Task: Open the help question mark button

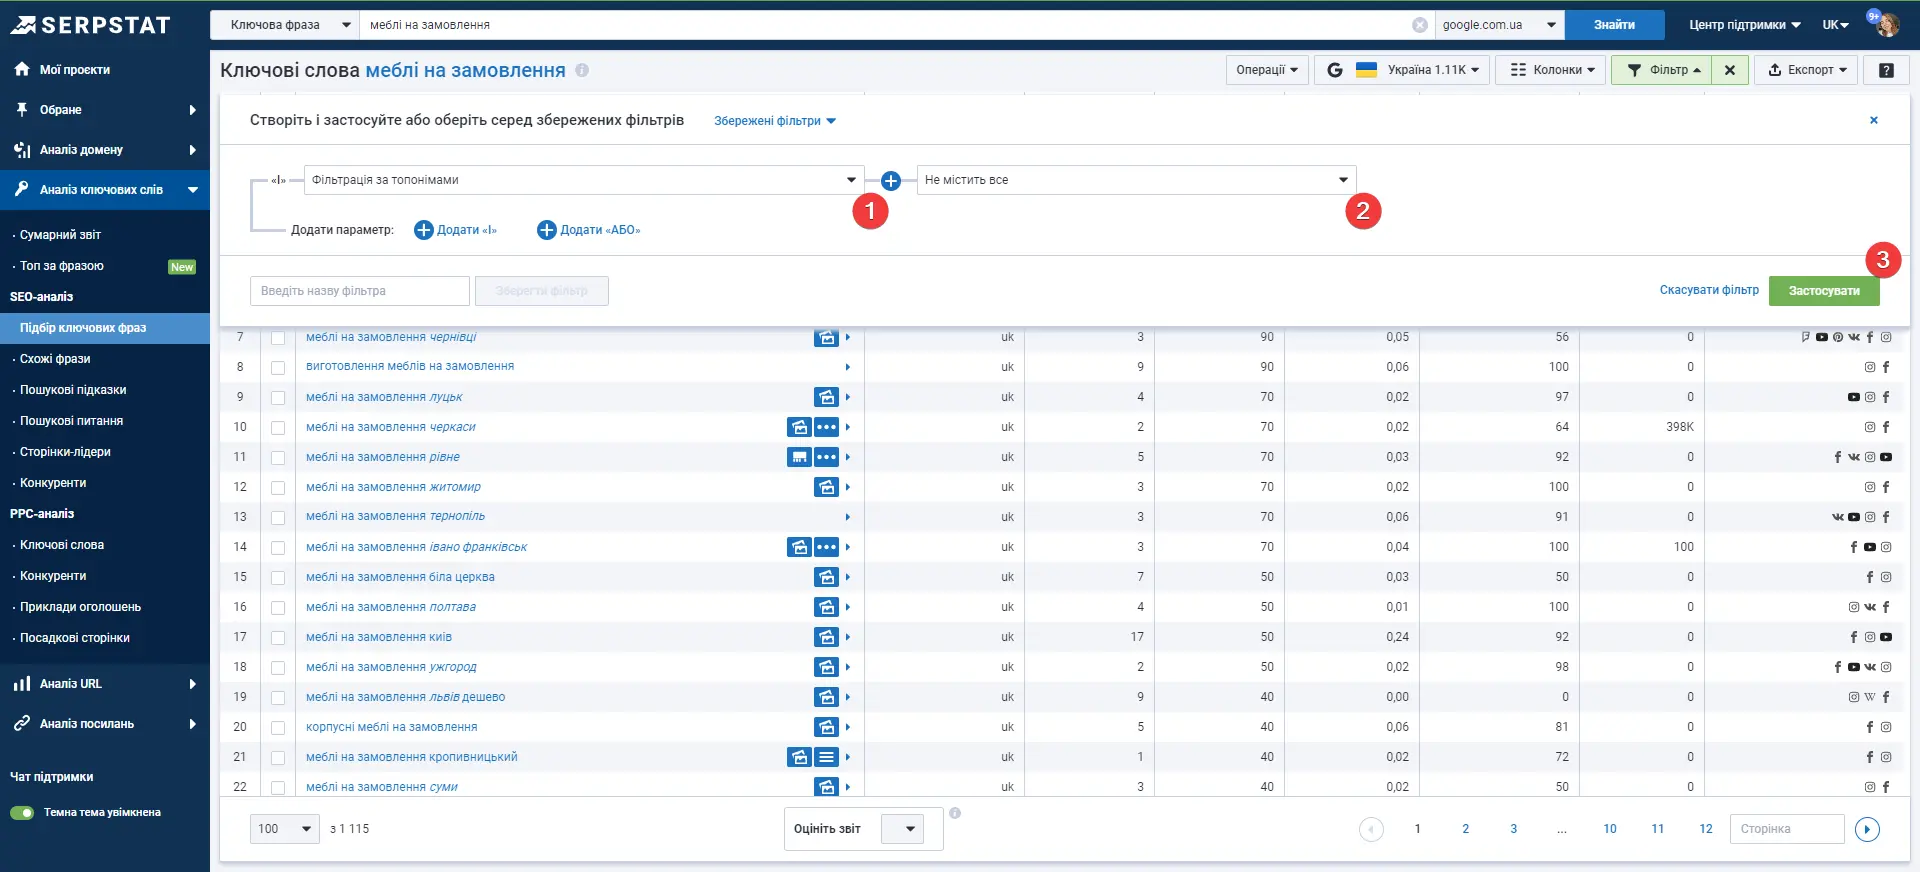Action: pyautogui.click(x=1886, y=70)
